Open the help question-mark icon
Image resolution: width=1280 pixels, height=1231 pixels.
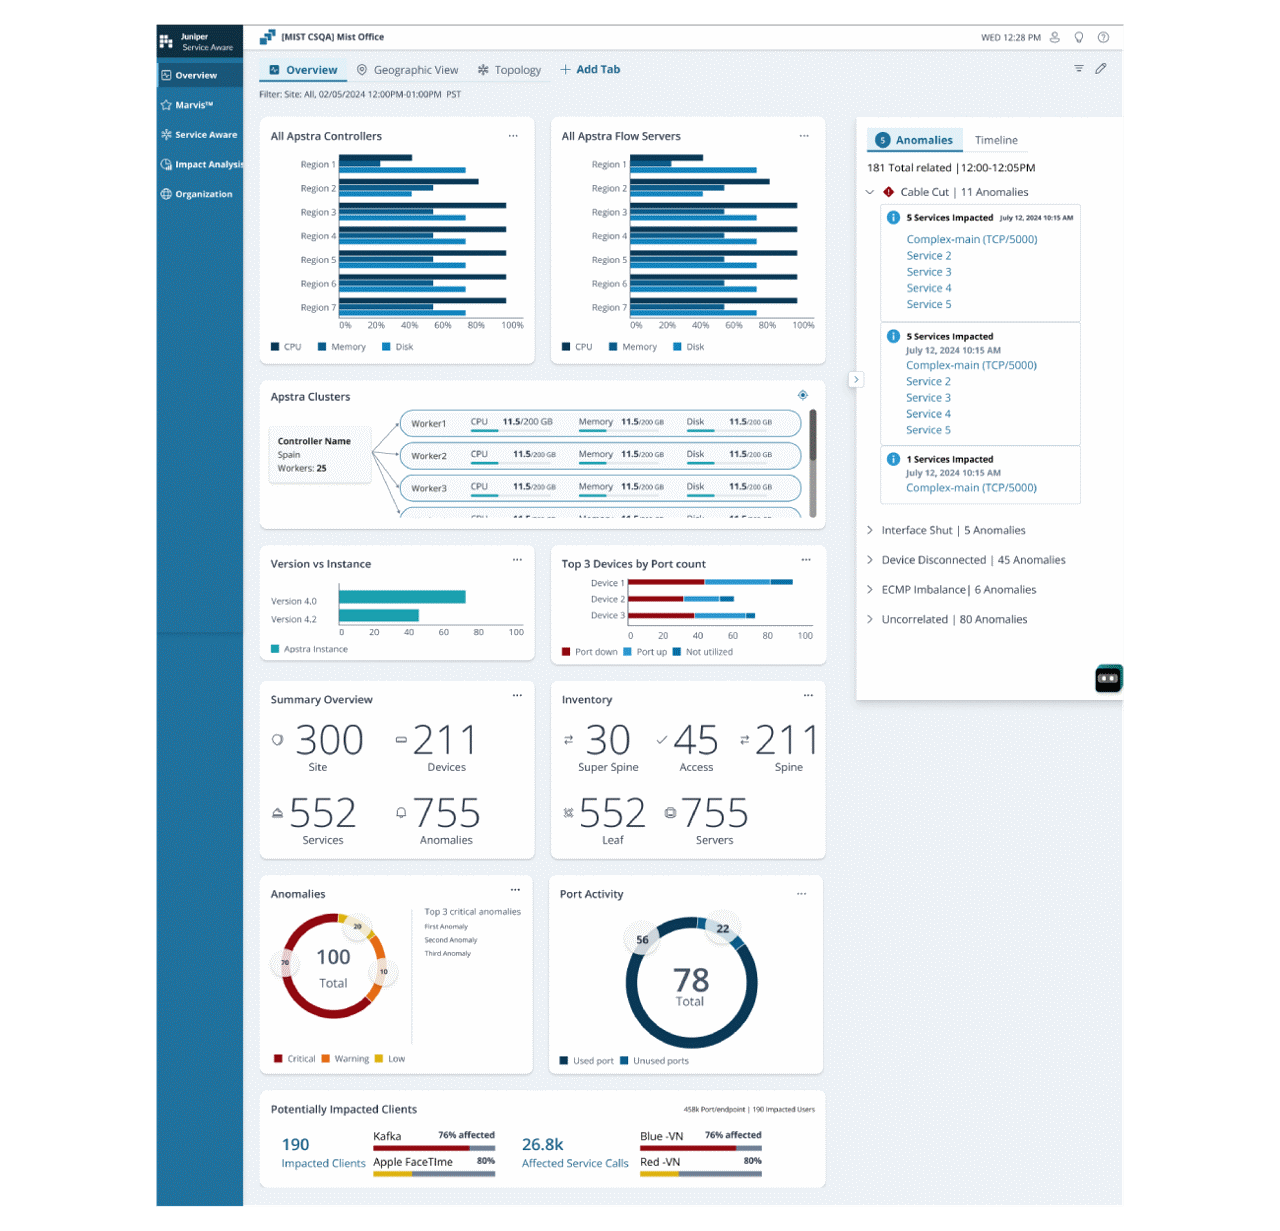point(1103,37)
